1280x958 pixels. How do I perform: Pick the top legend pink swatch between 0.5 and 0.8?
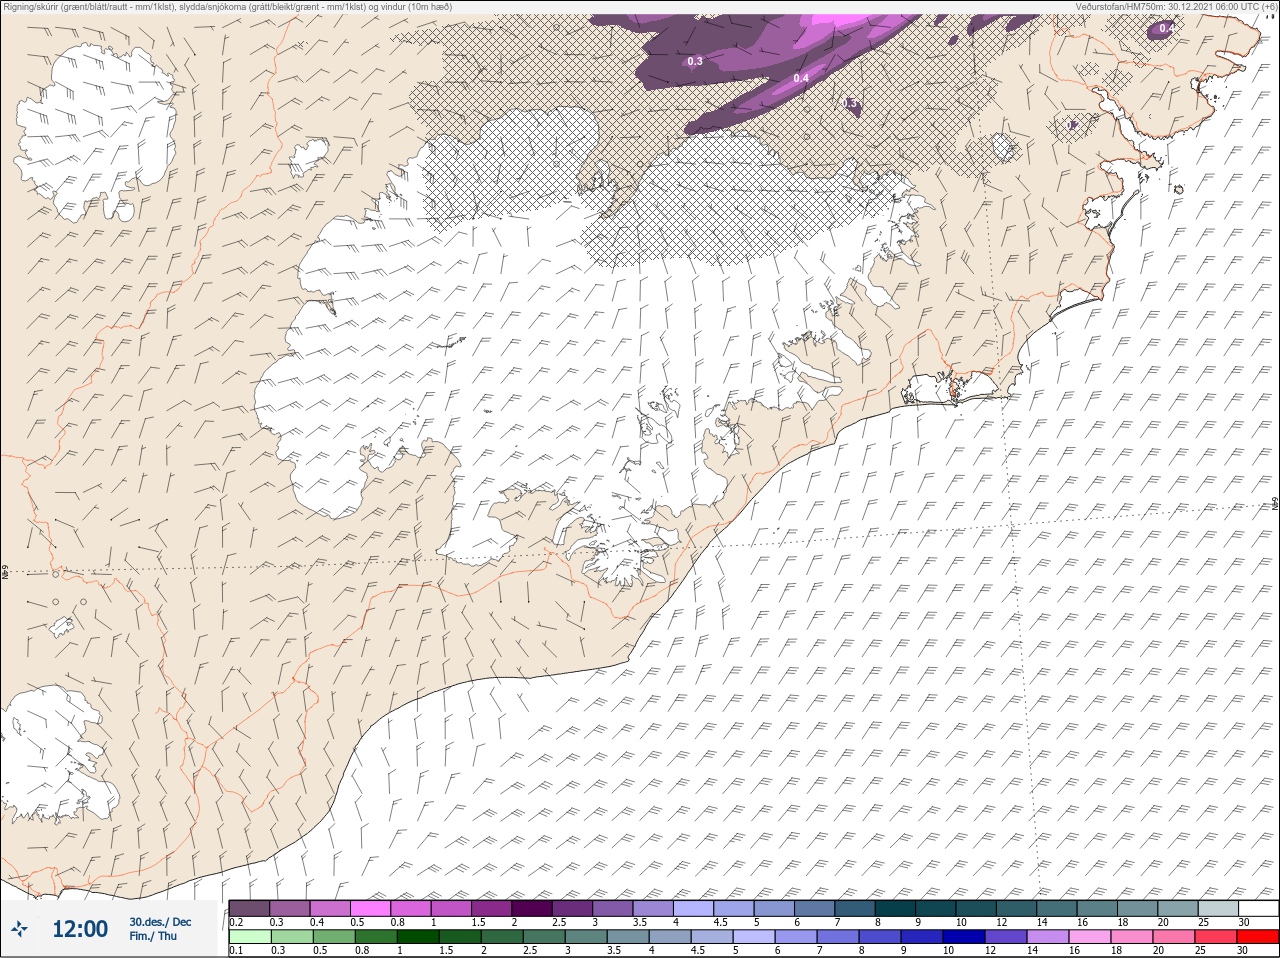point(371,908)
